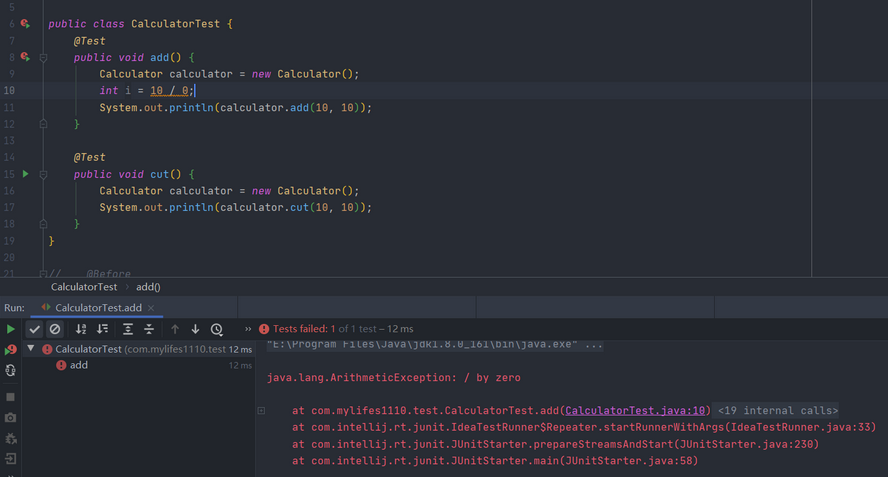Image resolution: width=888 pixels, height=478 pixels.
Task: Click the Run: panel label
Action: (14, 308)
